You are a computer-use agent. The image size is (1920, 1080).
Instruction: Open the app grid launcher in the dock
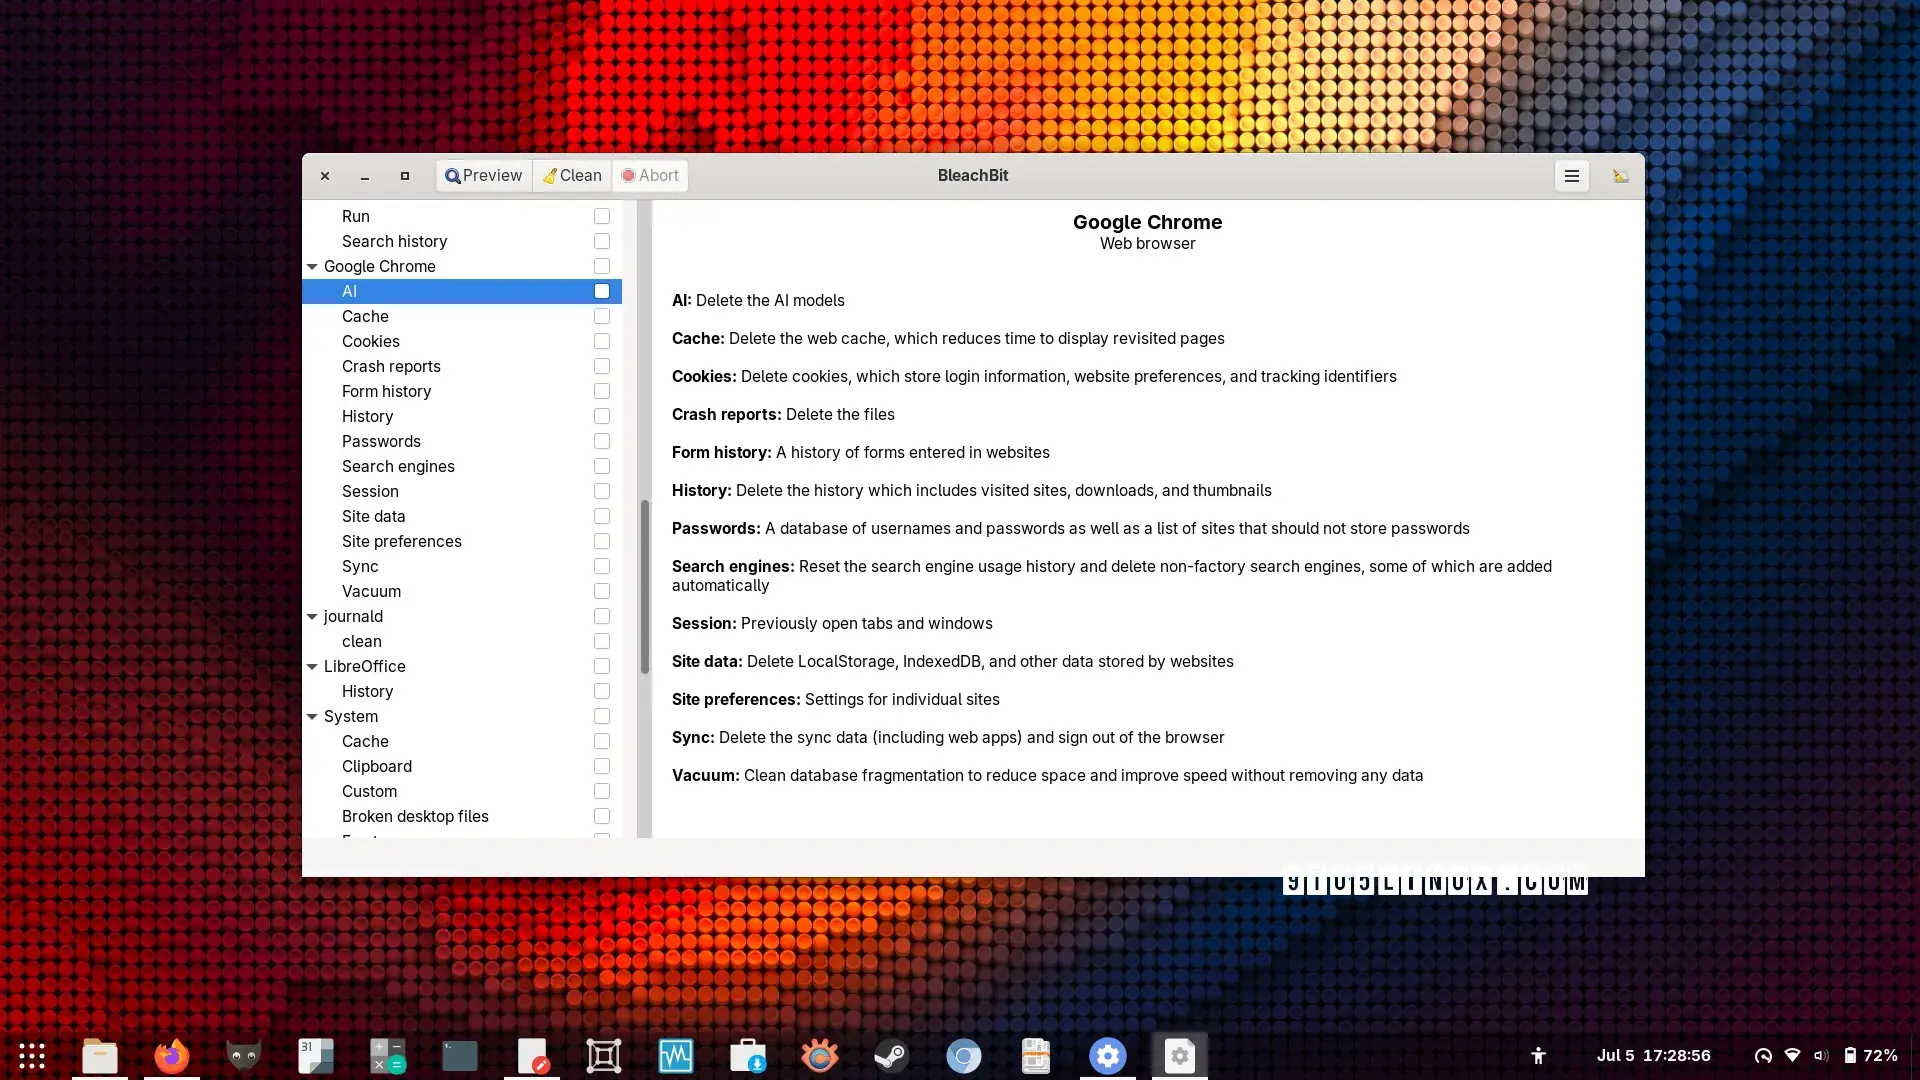pos(32,1056)
